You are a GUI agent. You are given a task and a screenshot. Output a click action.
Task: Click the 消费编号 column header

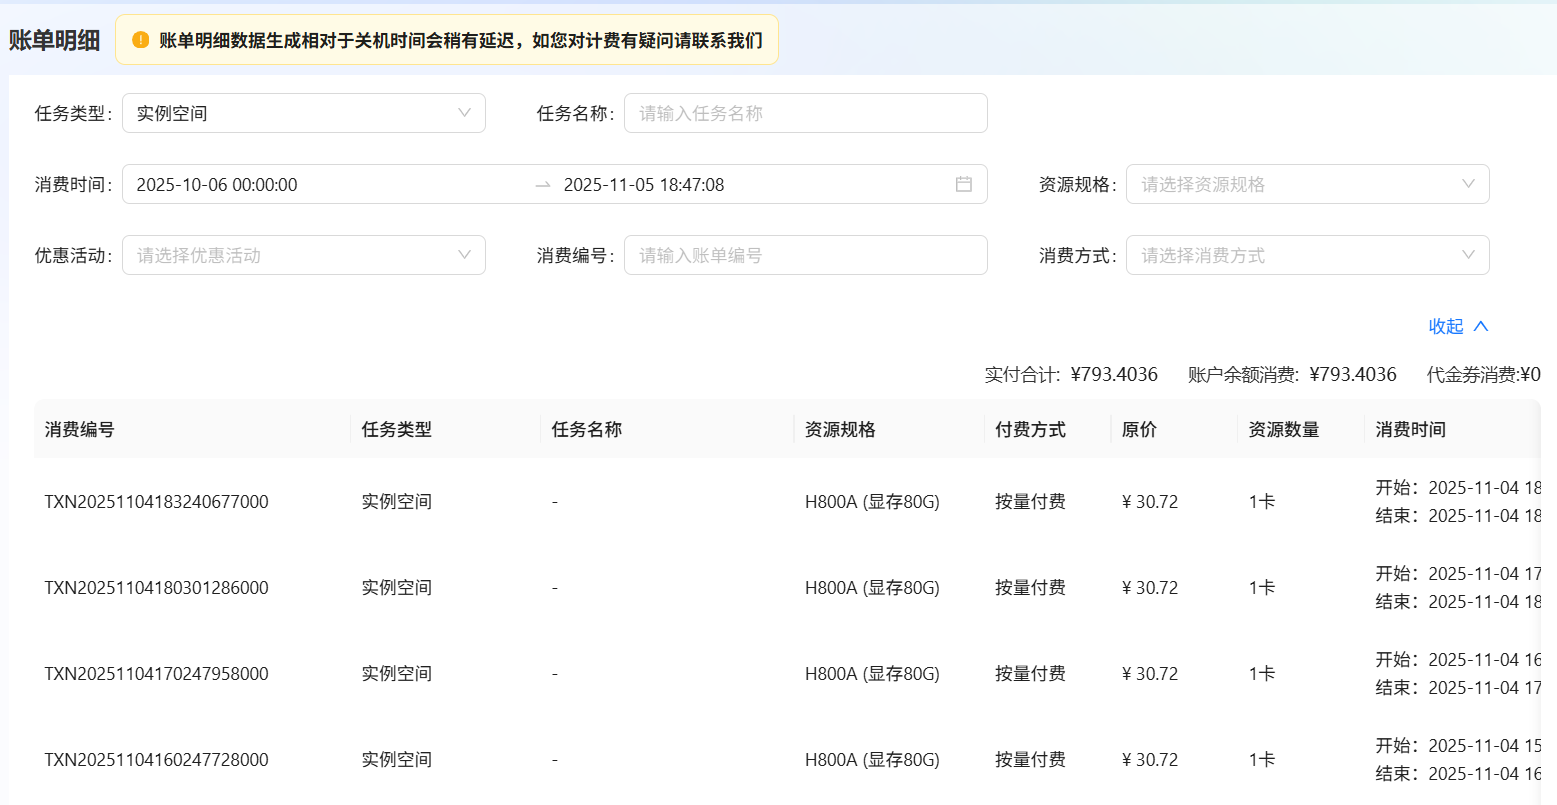point(81,429)
